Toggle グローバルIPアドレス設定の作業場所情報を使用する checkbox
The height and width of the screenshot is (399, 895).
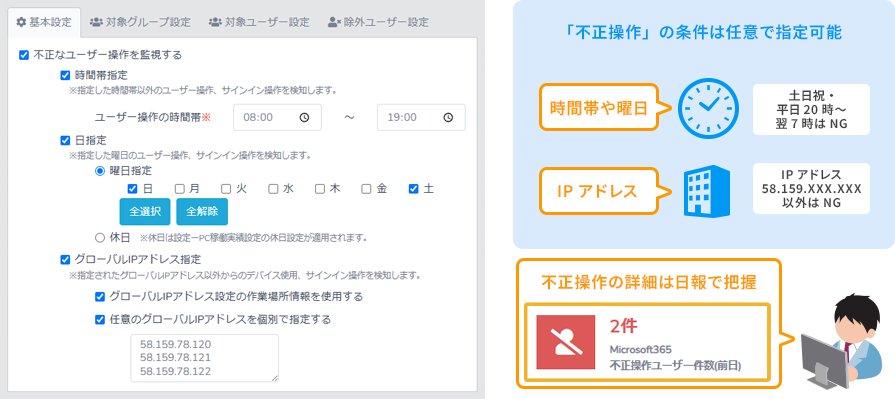100,297
